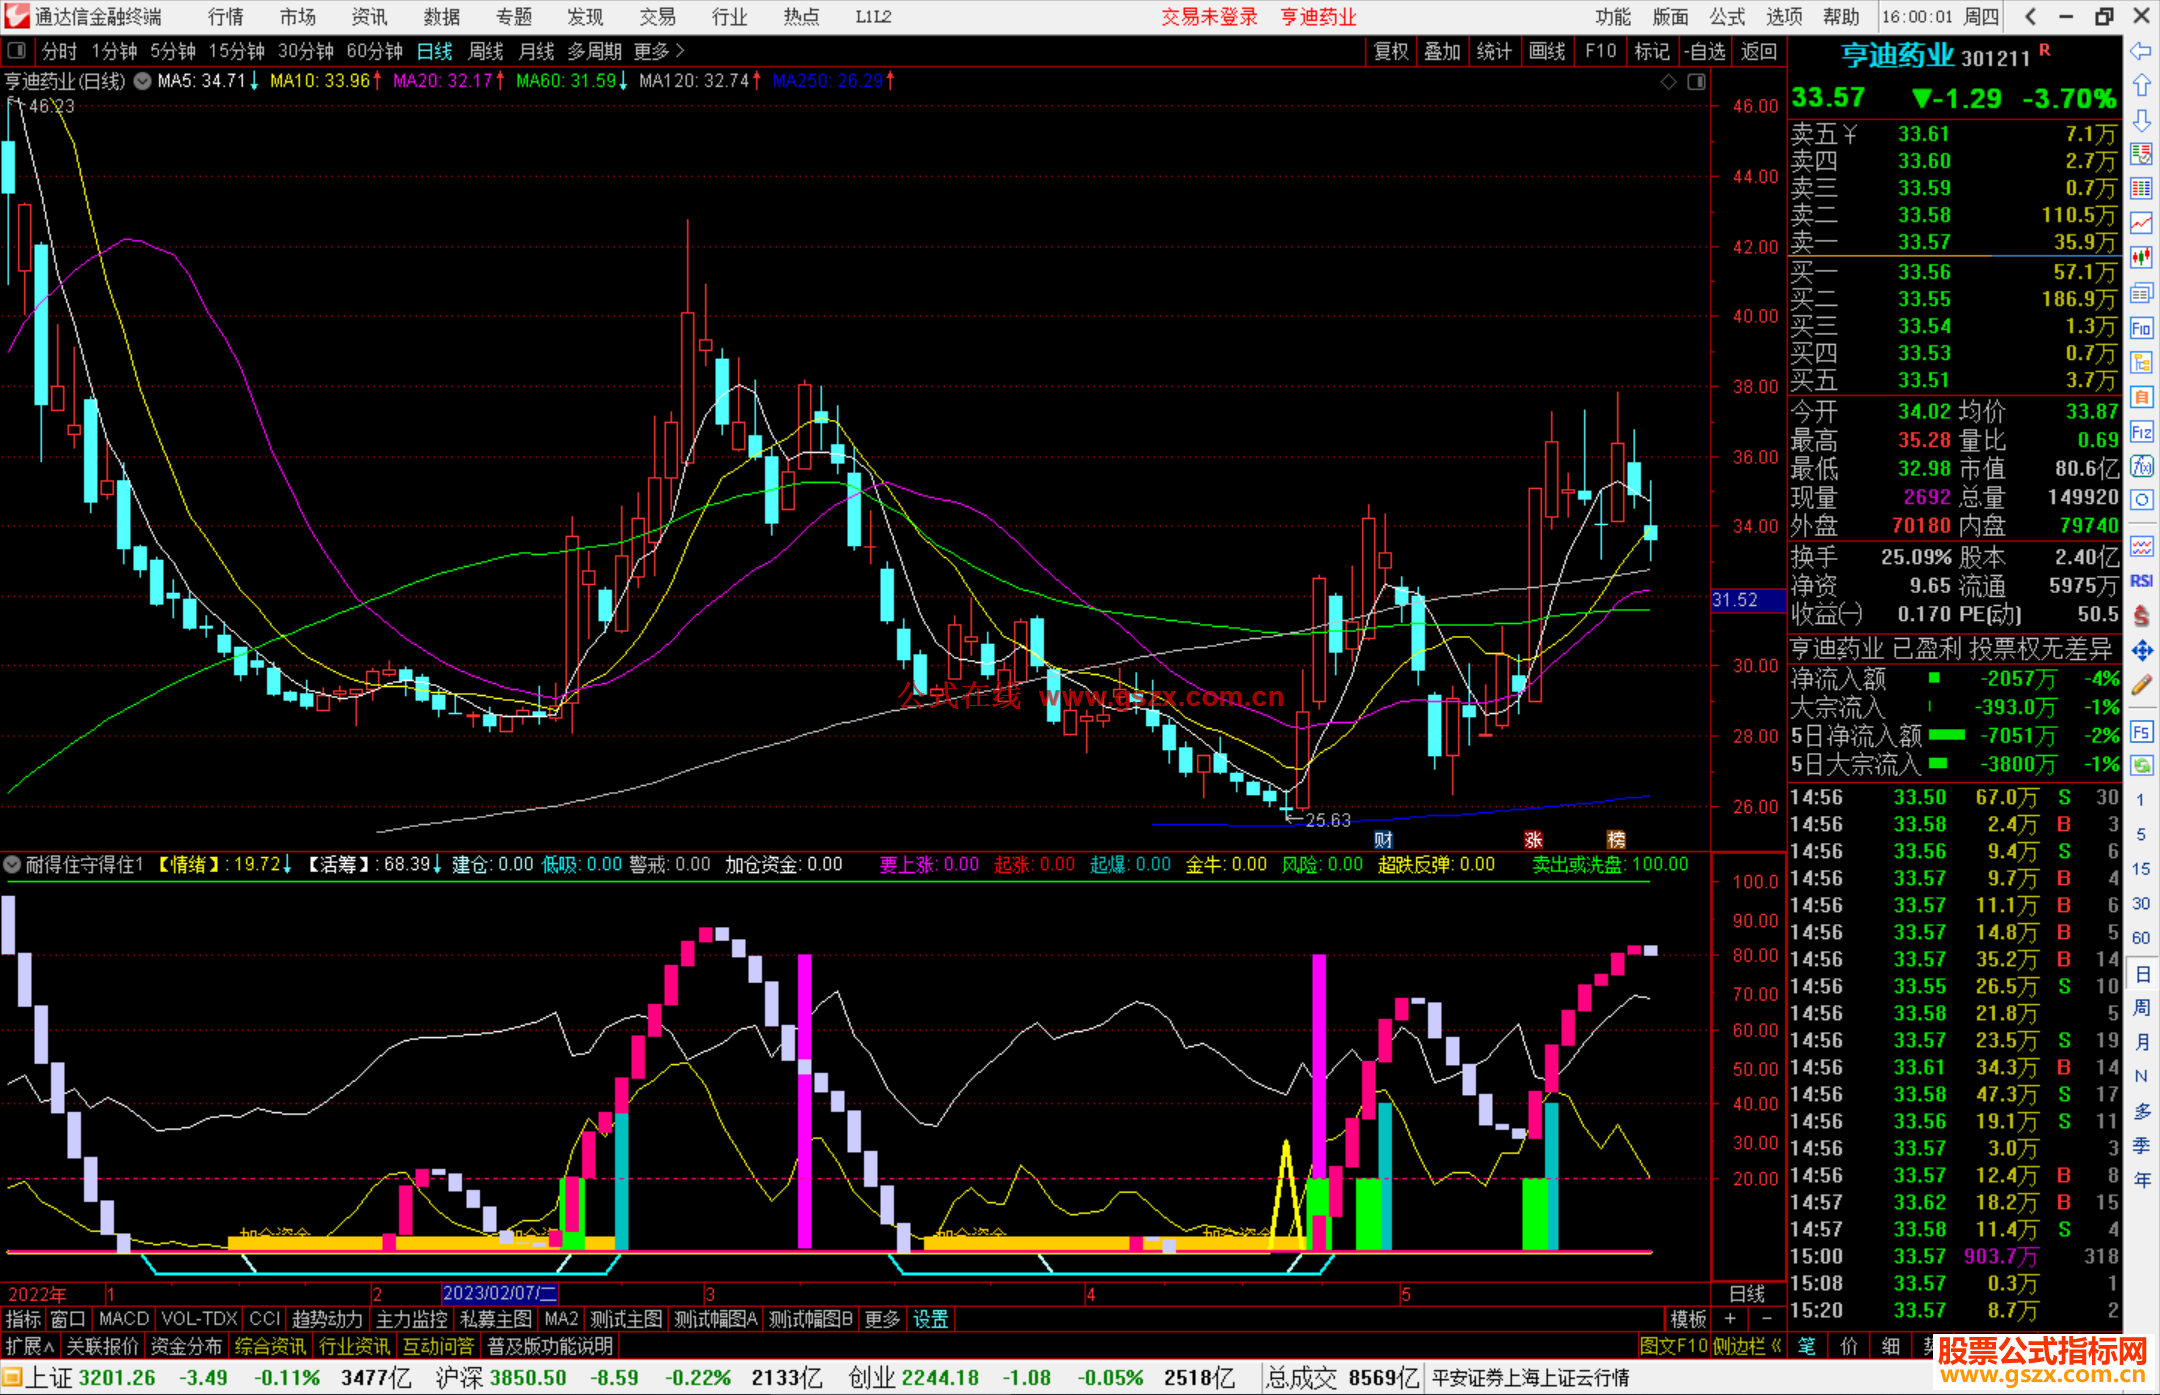2160x1395 pixels.
Task: Toggle the round icon beside 亨迪药业(日线) label
Action: point(143,81)
